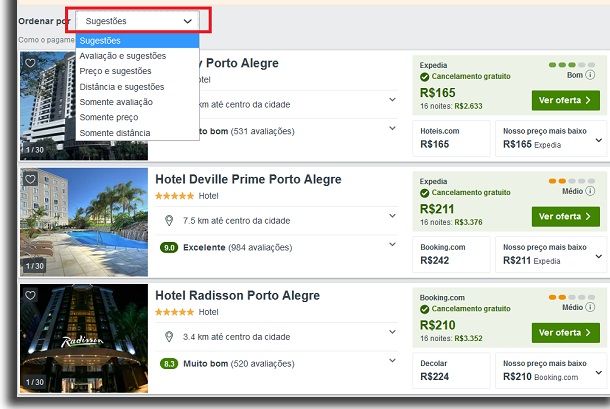Image resolution: width=610 pixels, height=409 pixels.
Task: Open the first hotel title ending Porto Alegre
Action: [x=239, y=63]
